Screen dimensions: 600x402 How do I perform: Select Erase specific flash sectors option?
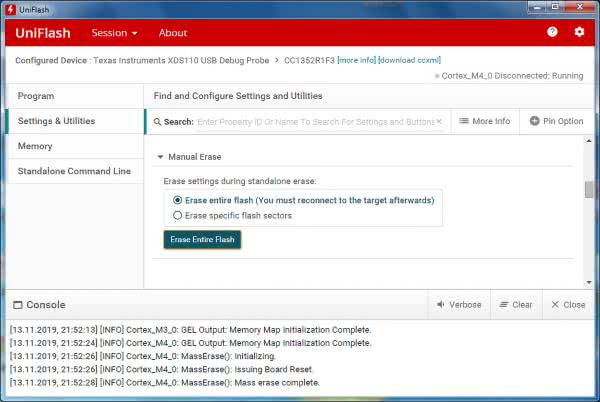point(178,215)
